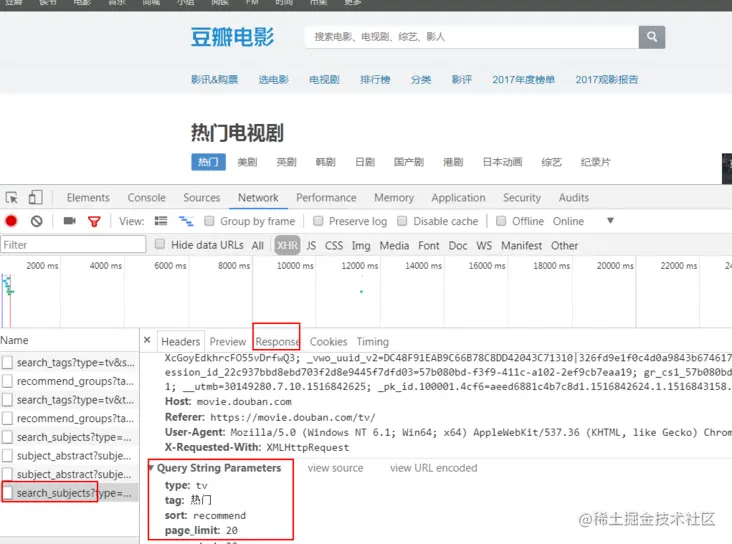732x544 pixels.
Task: Filter requests by JS
Action: pos(311,246)
